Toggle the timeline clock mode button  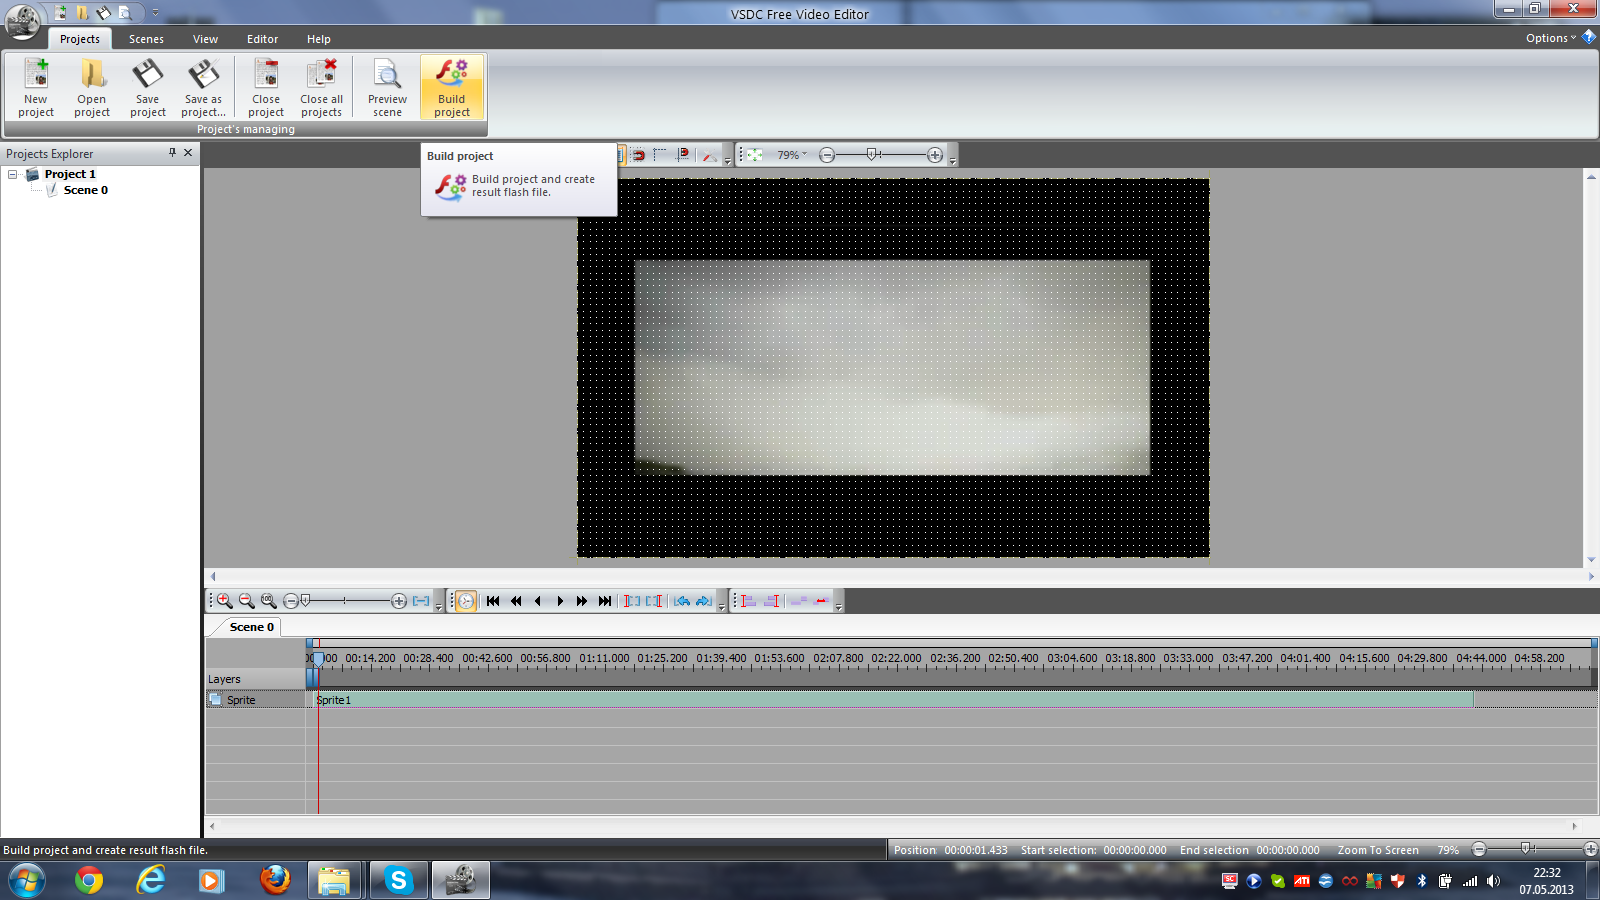point(466,601)
